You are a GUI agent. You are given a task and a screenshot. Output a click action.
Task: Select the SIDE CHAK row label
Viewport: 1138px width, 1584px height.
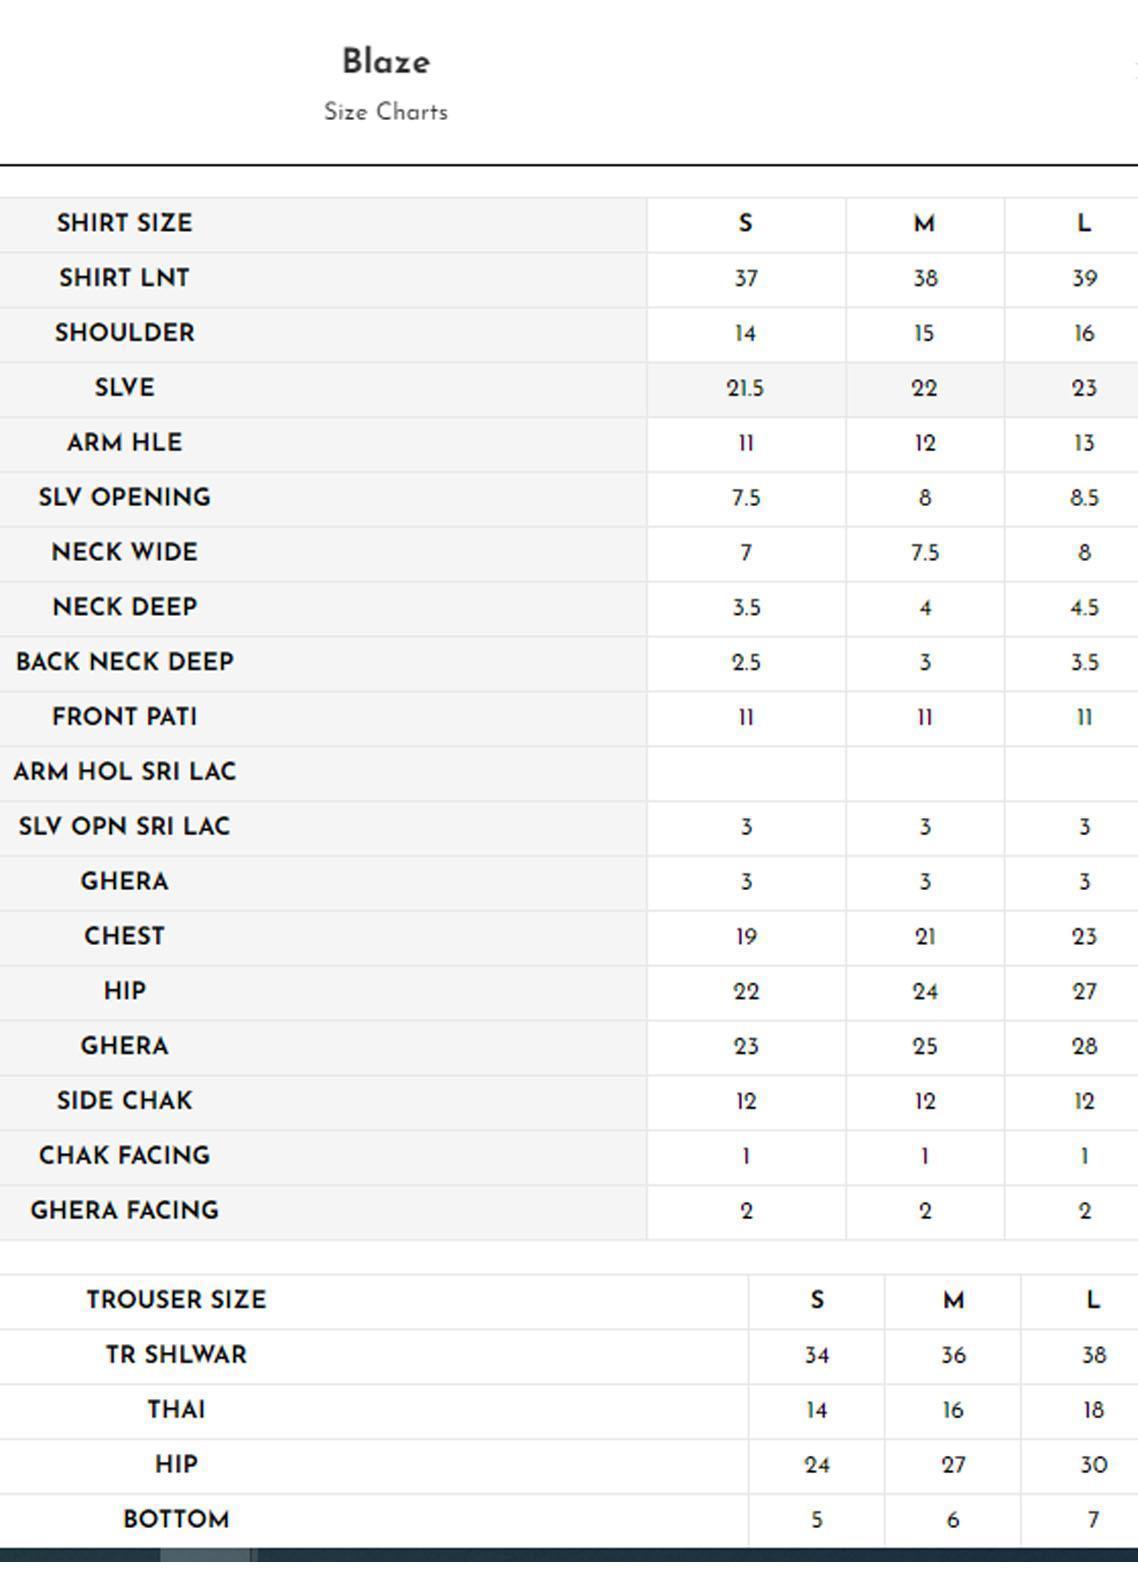124,1101
